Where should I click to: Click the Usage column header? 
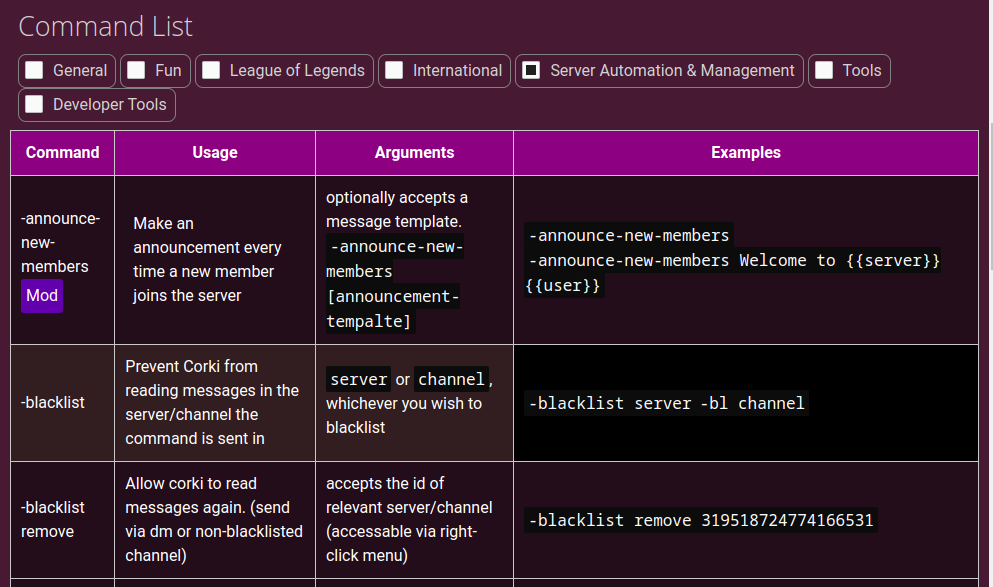coord(215,153)
